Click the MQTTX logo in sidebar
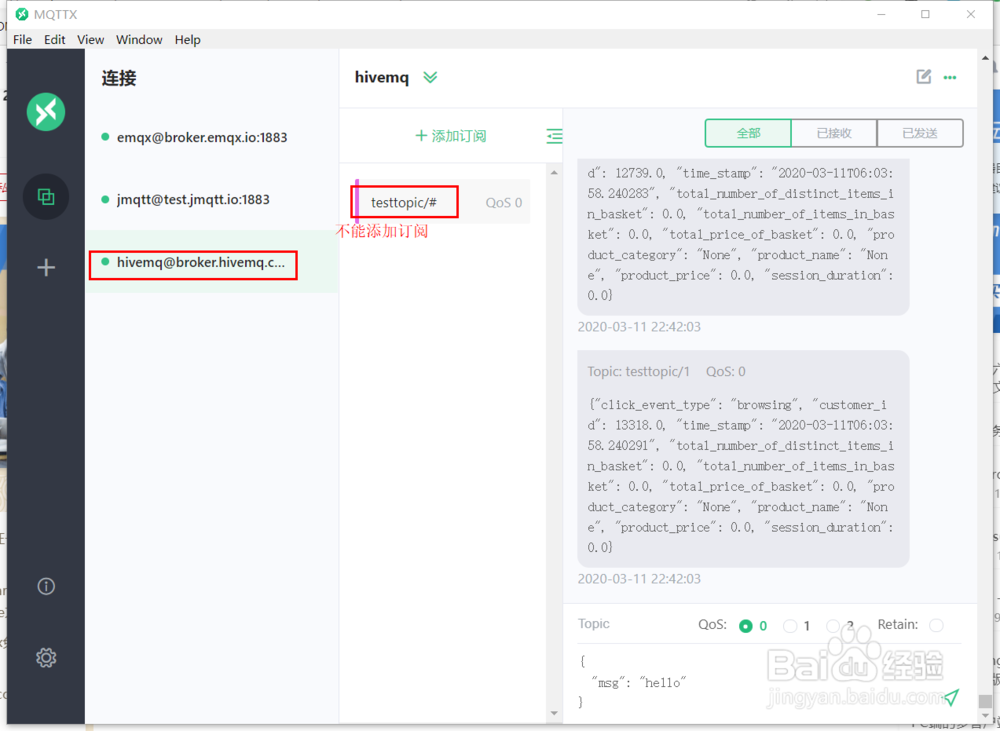Screen dimensions: 1000x731 [46, 112]
